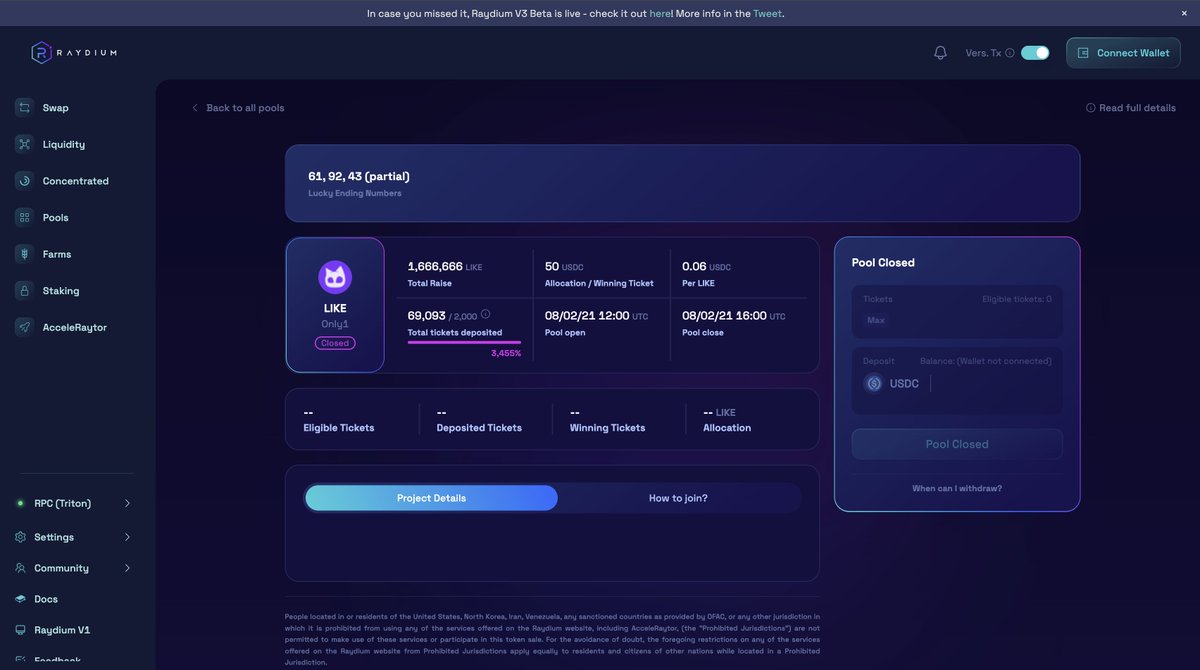1200x670 pixels.
Task: Expand RPC (Triton) chevron
Action: (x=127, y=503)
